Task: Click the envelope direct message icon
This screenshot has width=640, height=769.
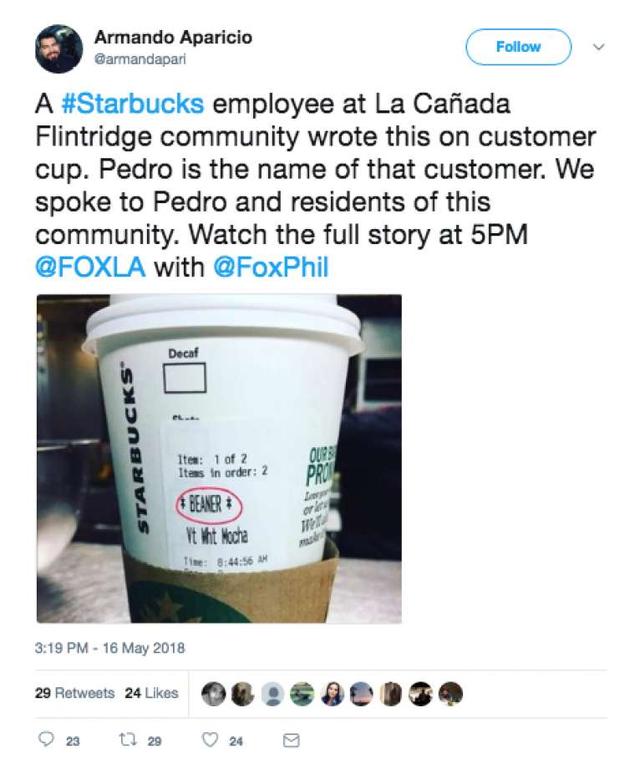Action: tap(291, 740)
